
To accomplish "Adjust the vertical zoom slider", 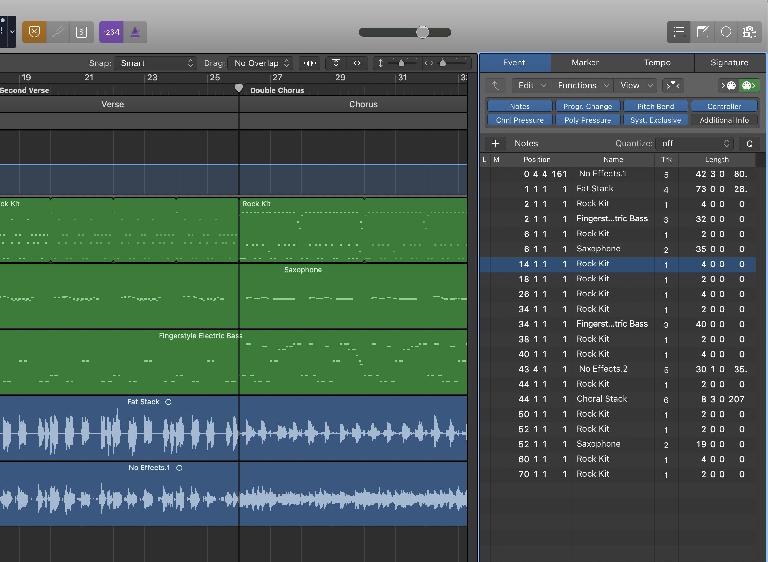I will tap(402, 63).
